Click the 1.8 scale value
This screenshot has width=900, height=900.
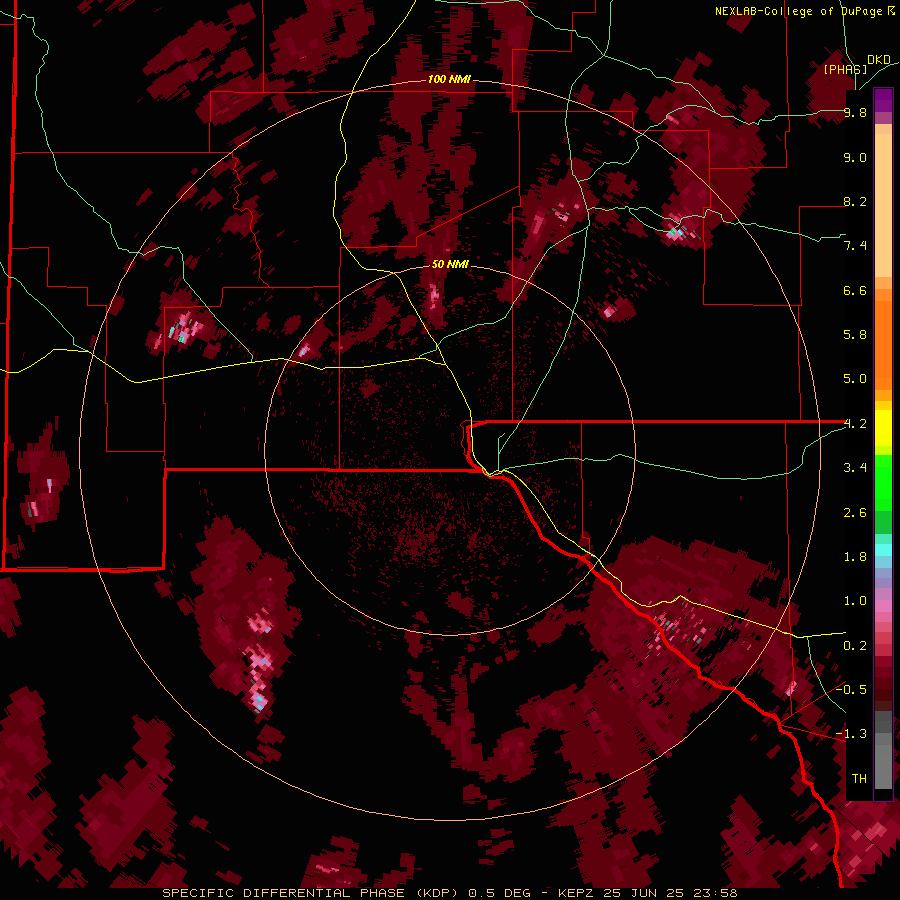point(855,557)
